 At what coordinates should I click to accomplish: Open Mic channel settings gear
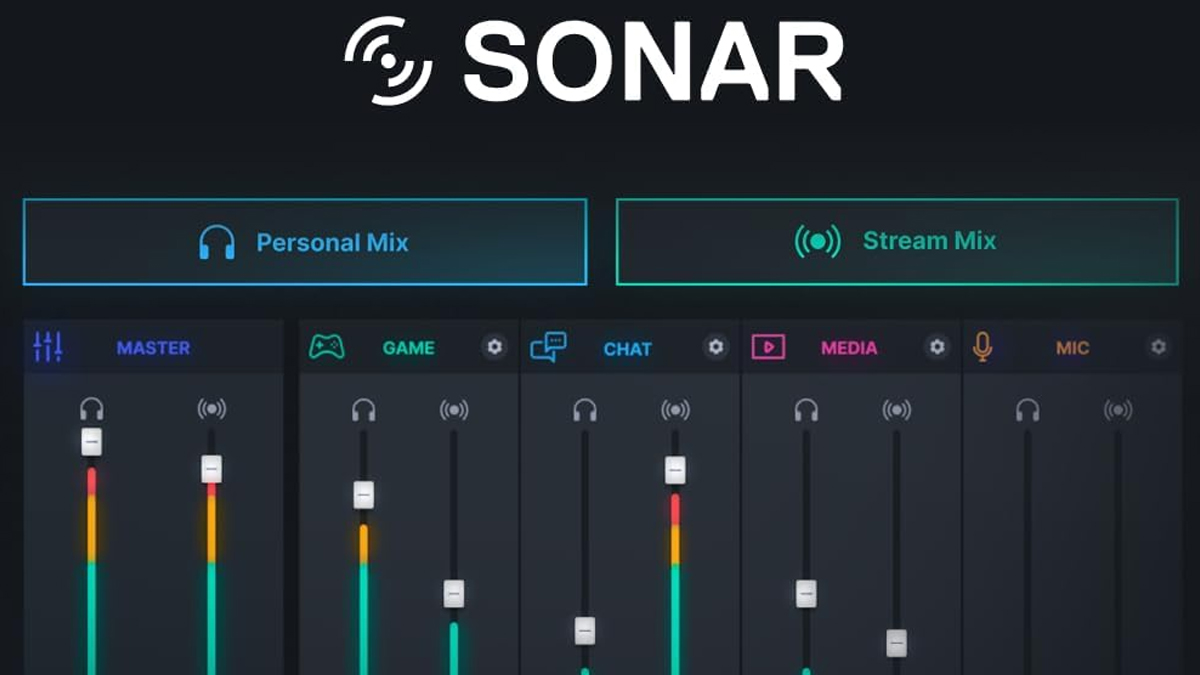click(1158, 347)
